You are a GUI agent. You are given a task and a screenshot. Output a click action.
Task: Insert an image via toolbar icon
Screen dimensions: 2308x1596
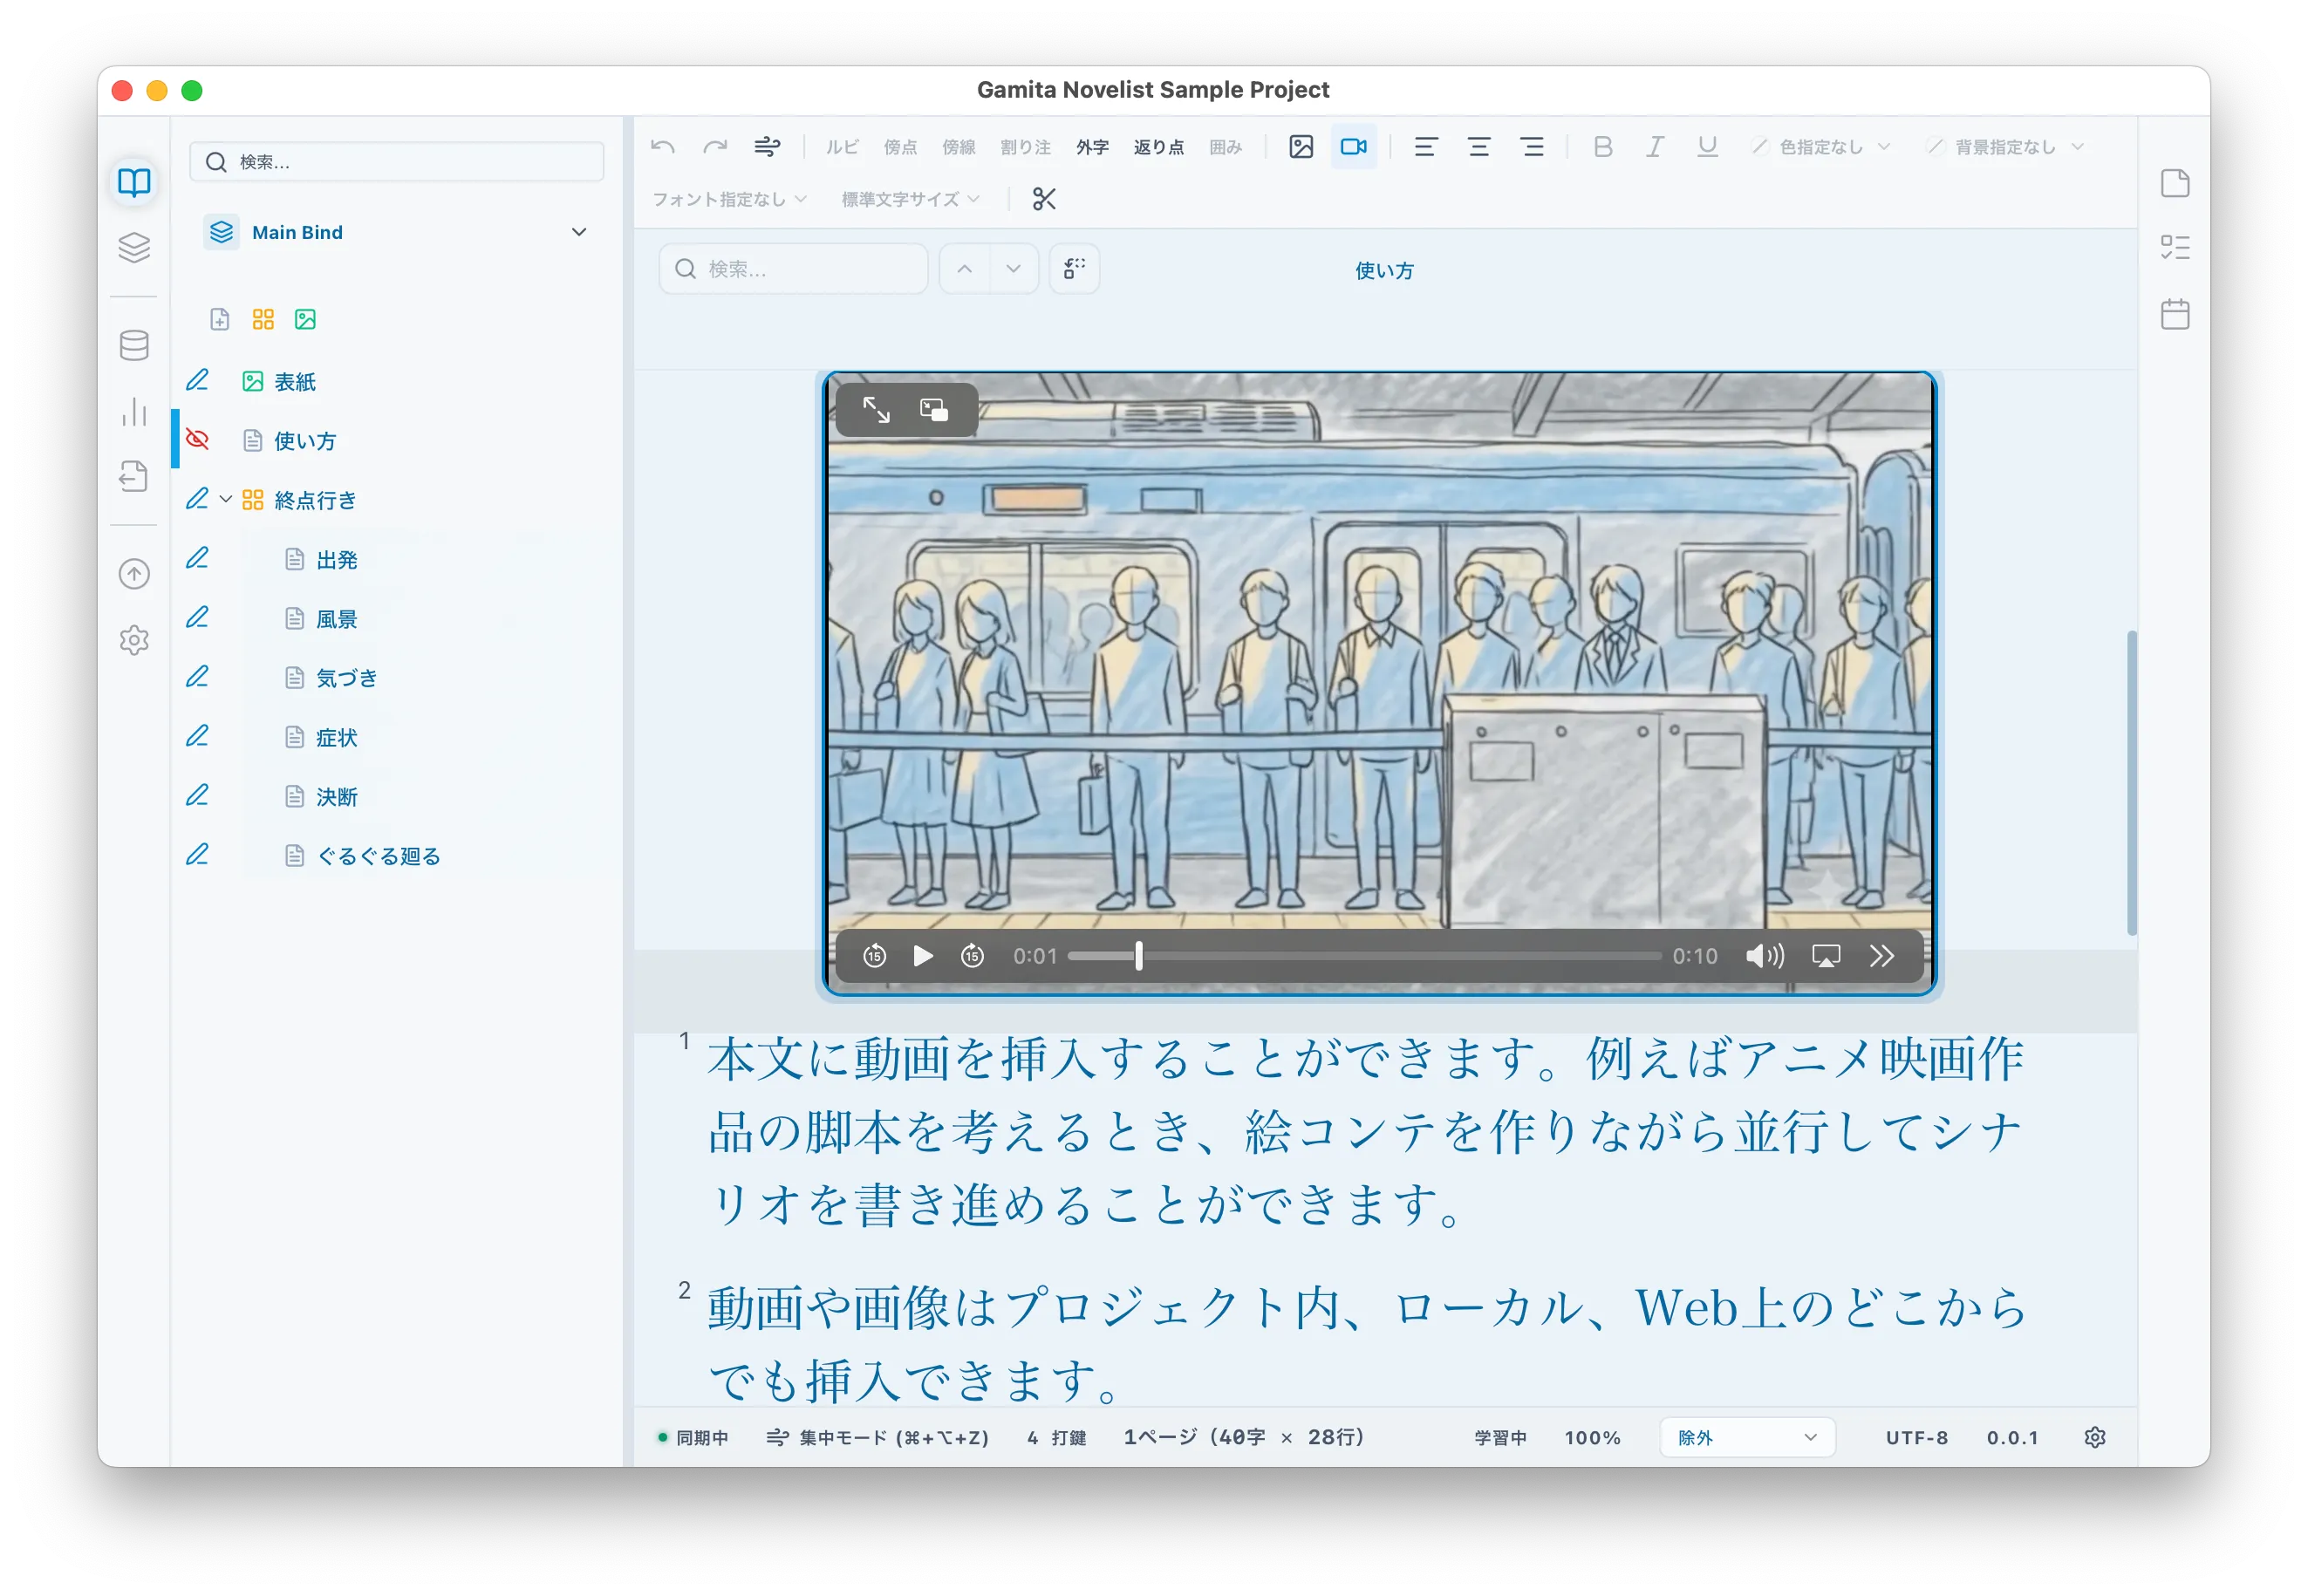point(1300,147)
